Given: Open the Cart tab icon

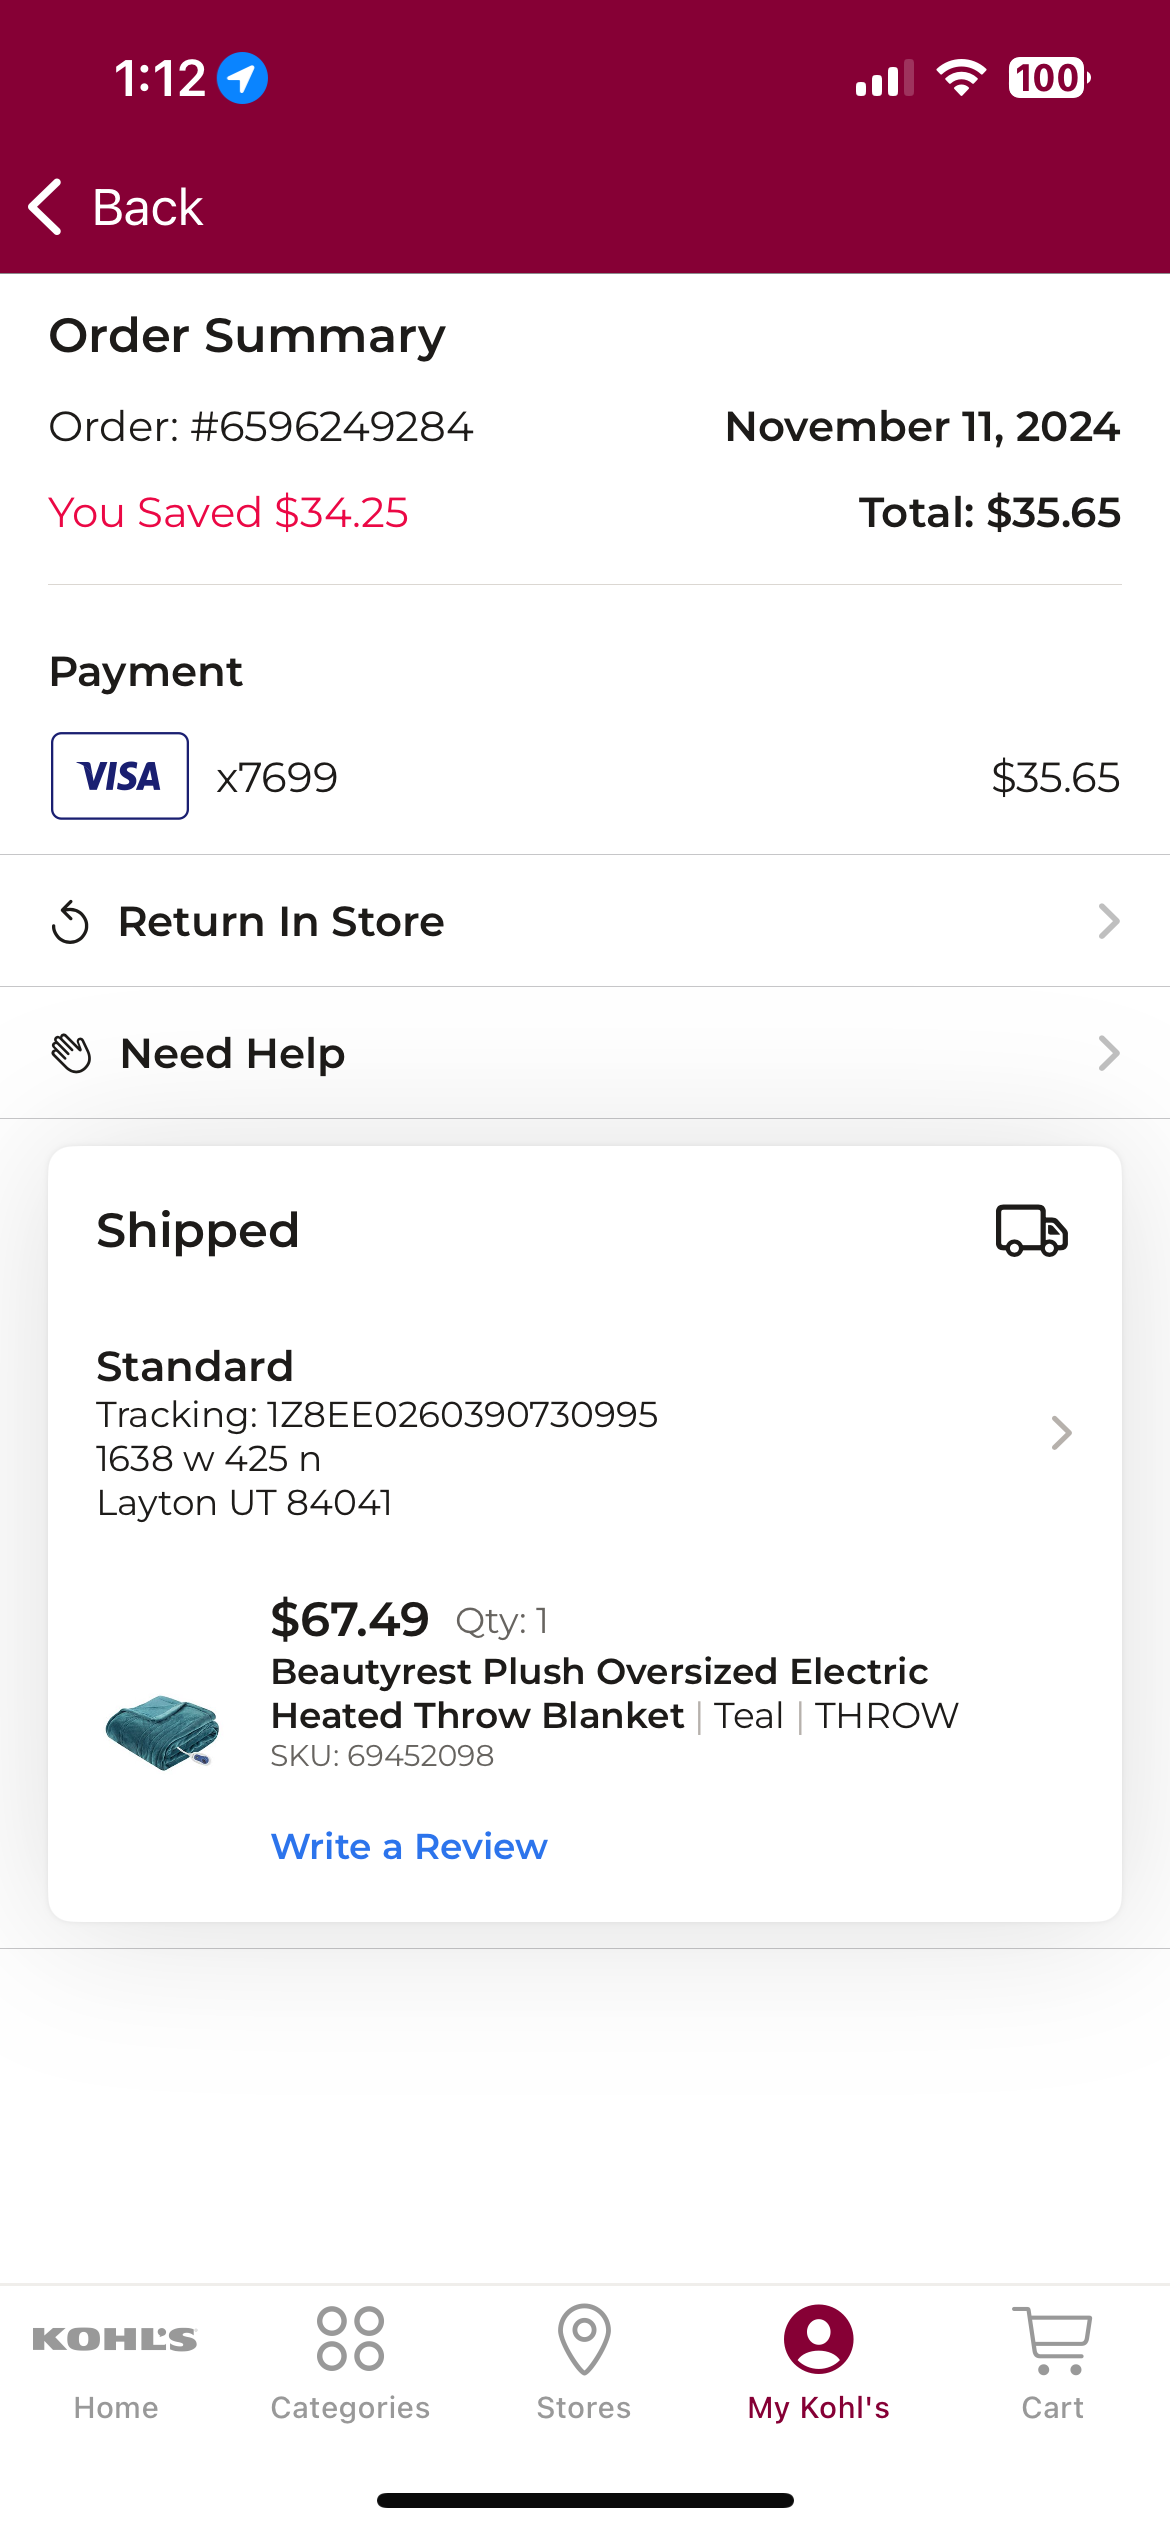Looking at the screenshot, I should [1052, 2340].
